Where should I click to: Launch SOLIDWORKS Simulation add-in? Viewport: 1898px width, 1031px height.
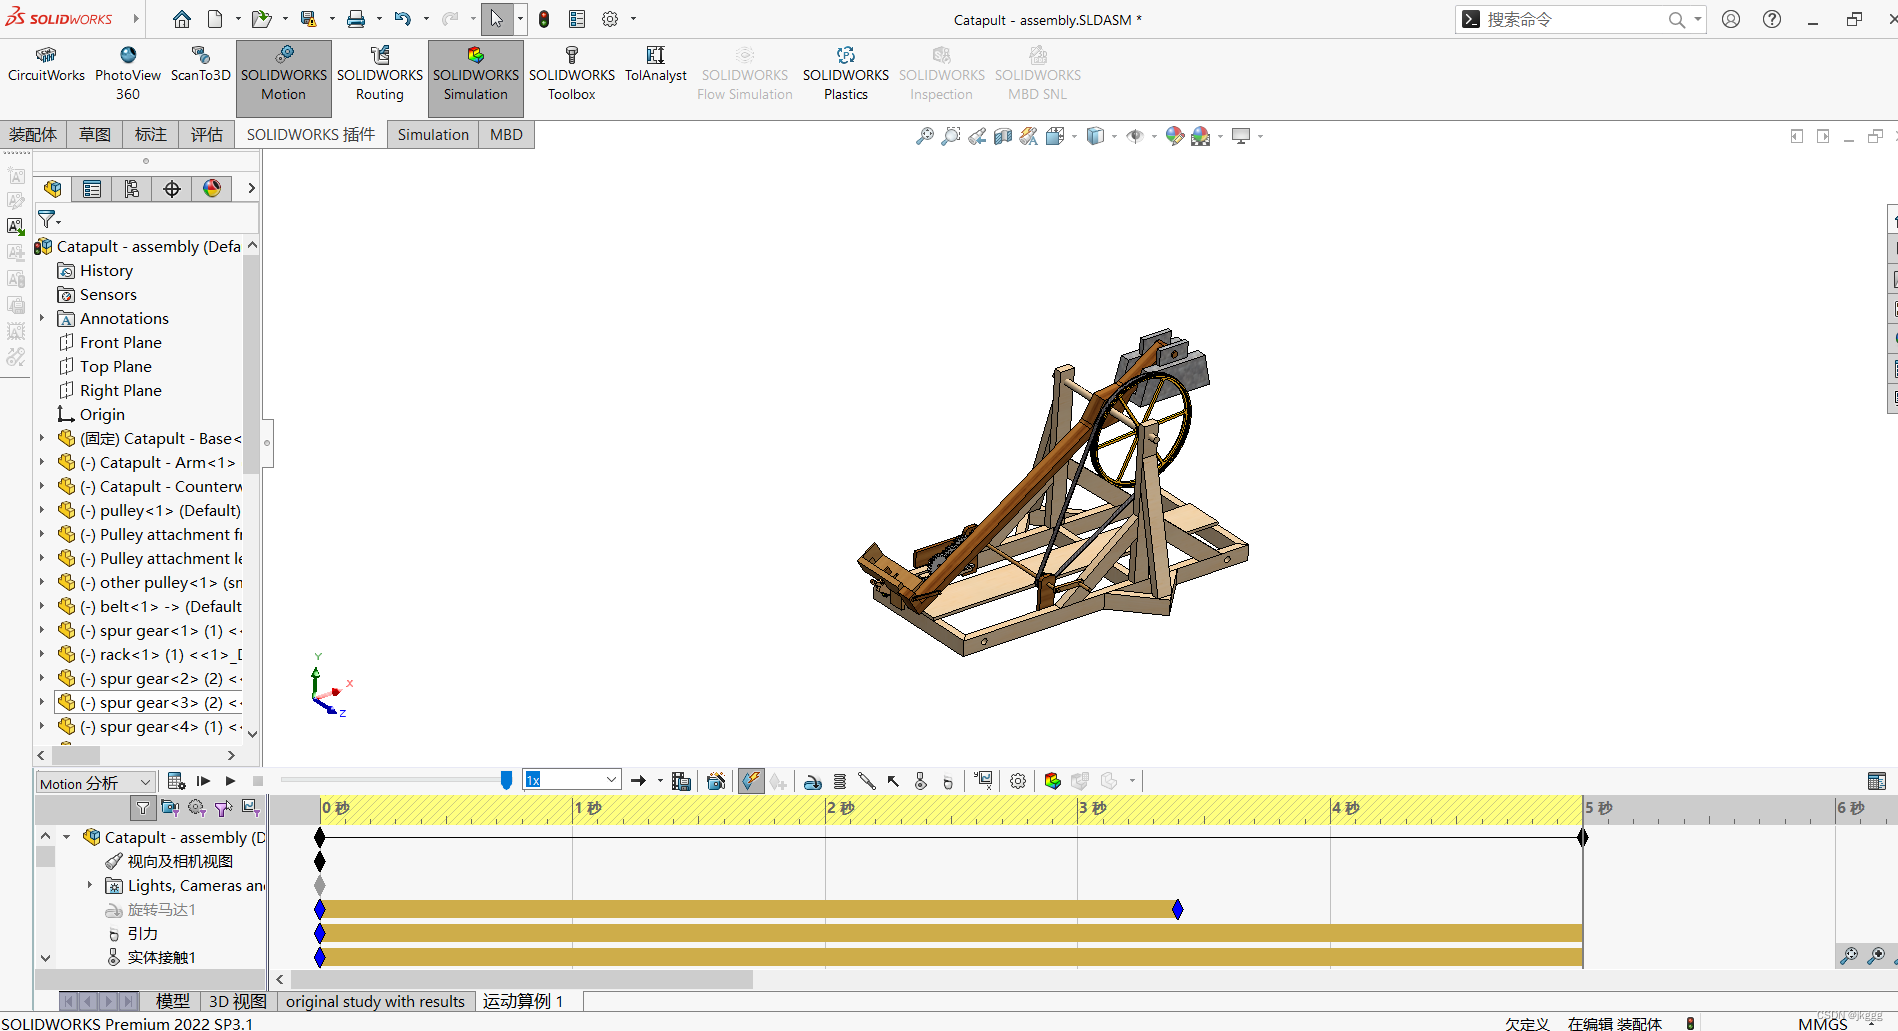(x=475, y=72)
